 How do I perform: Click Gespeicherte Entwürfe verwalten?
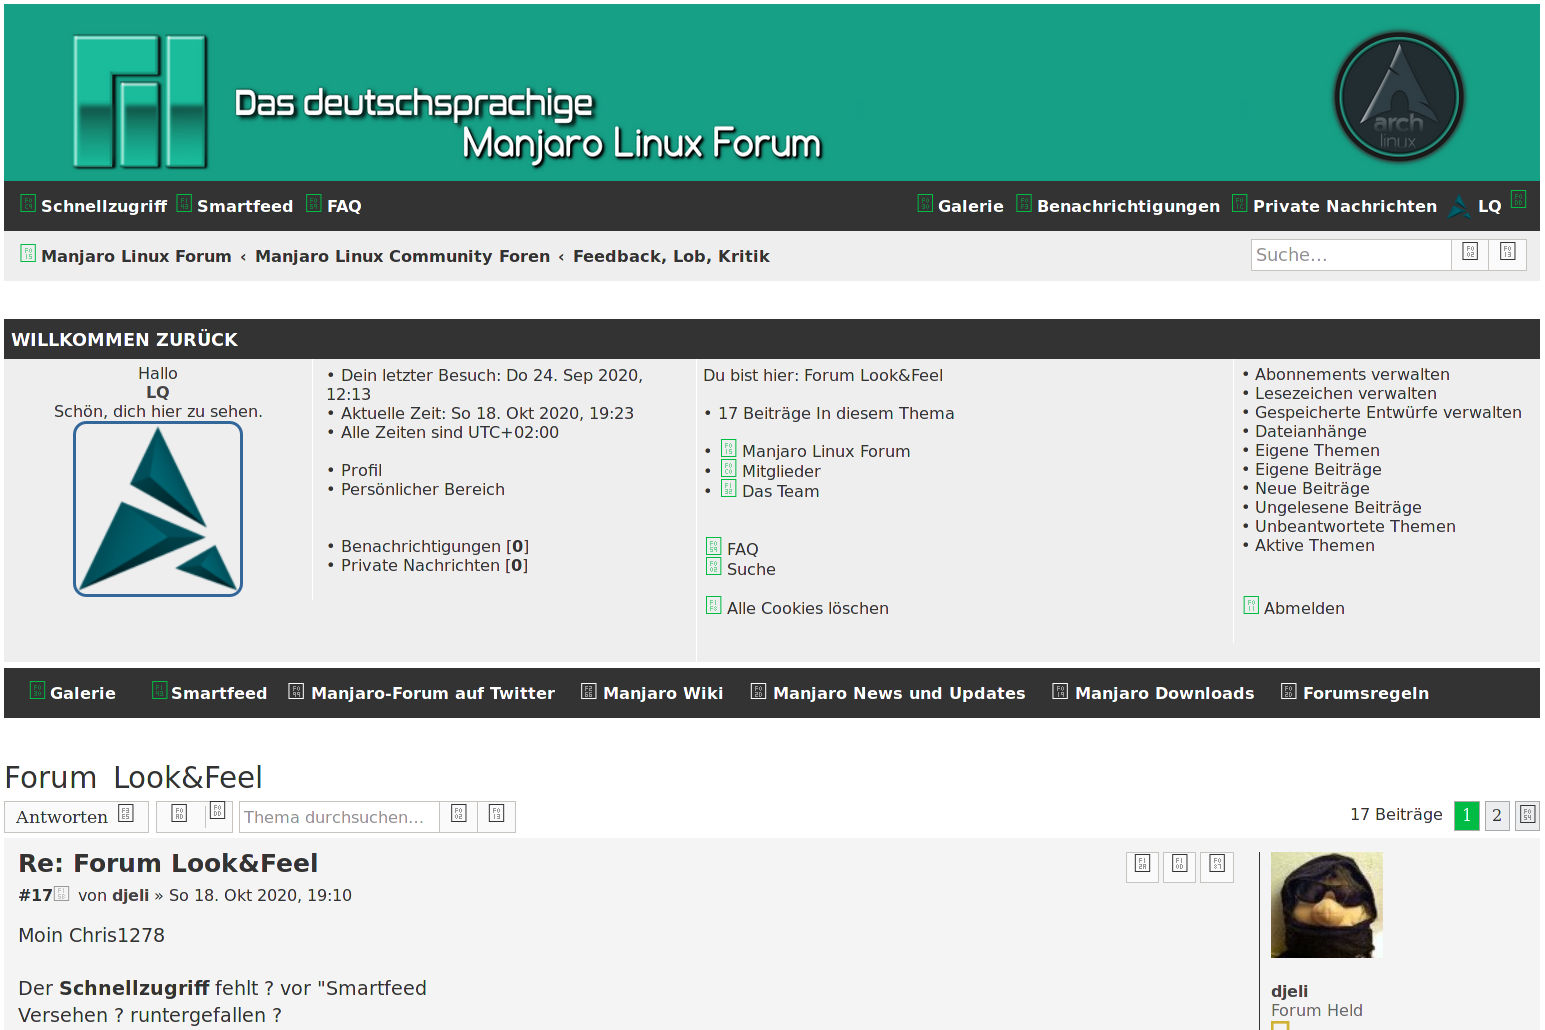click(x=1388, y=412)
